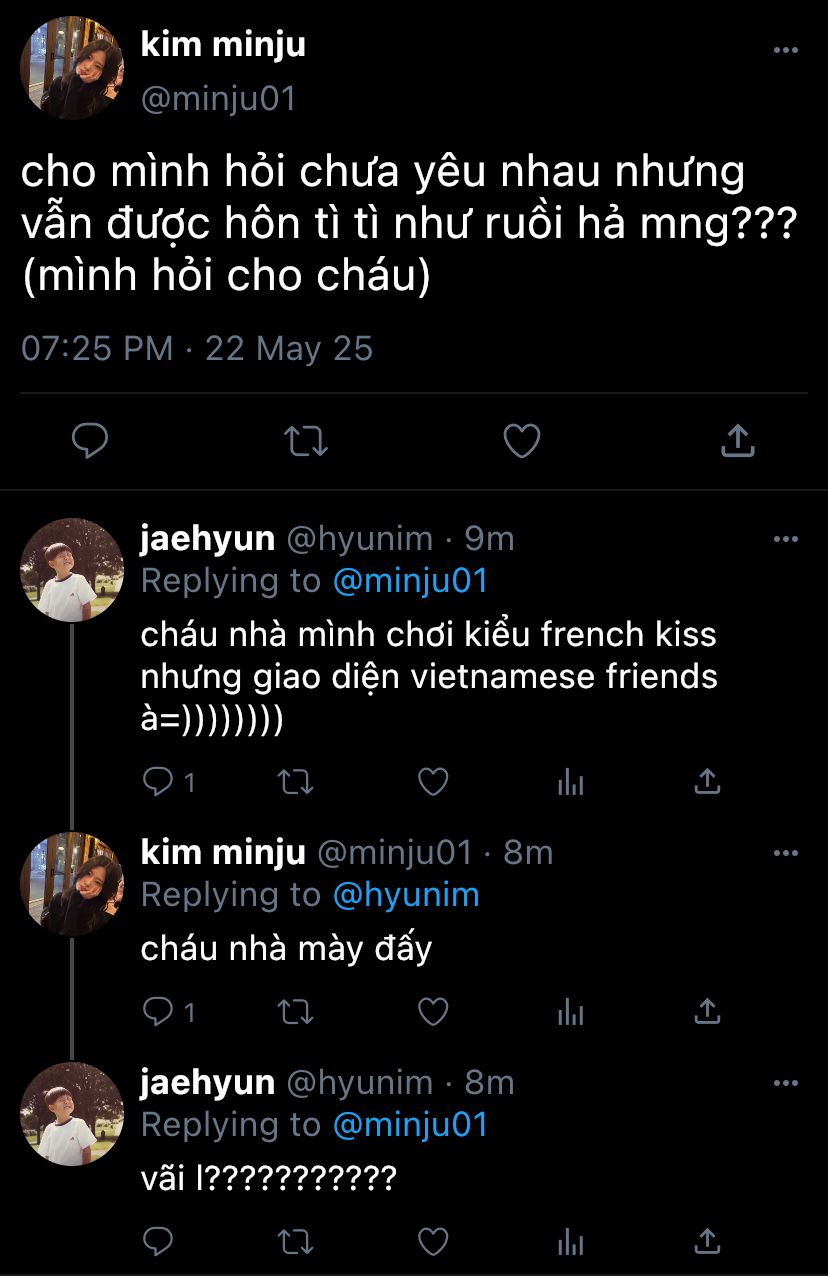The width and height of the screenshot is (828, 1276).
Task: Open more options on jaehyun's first reply
Action: click(x=786, y=539)
